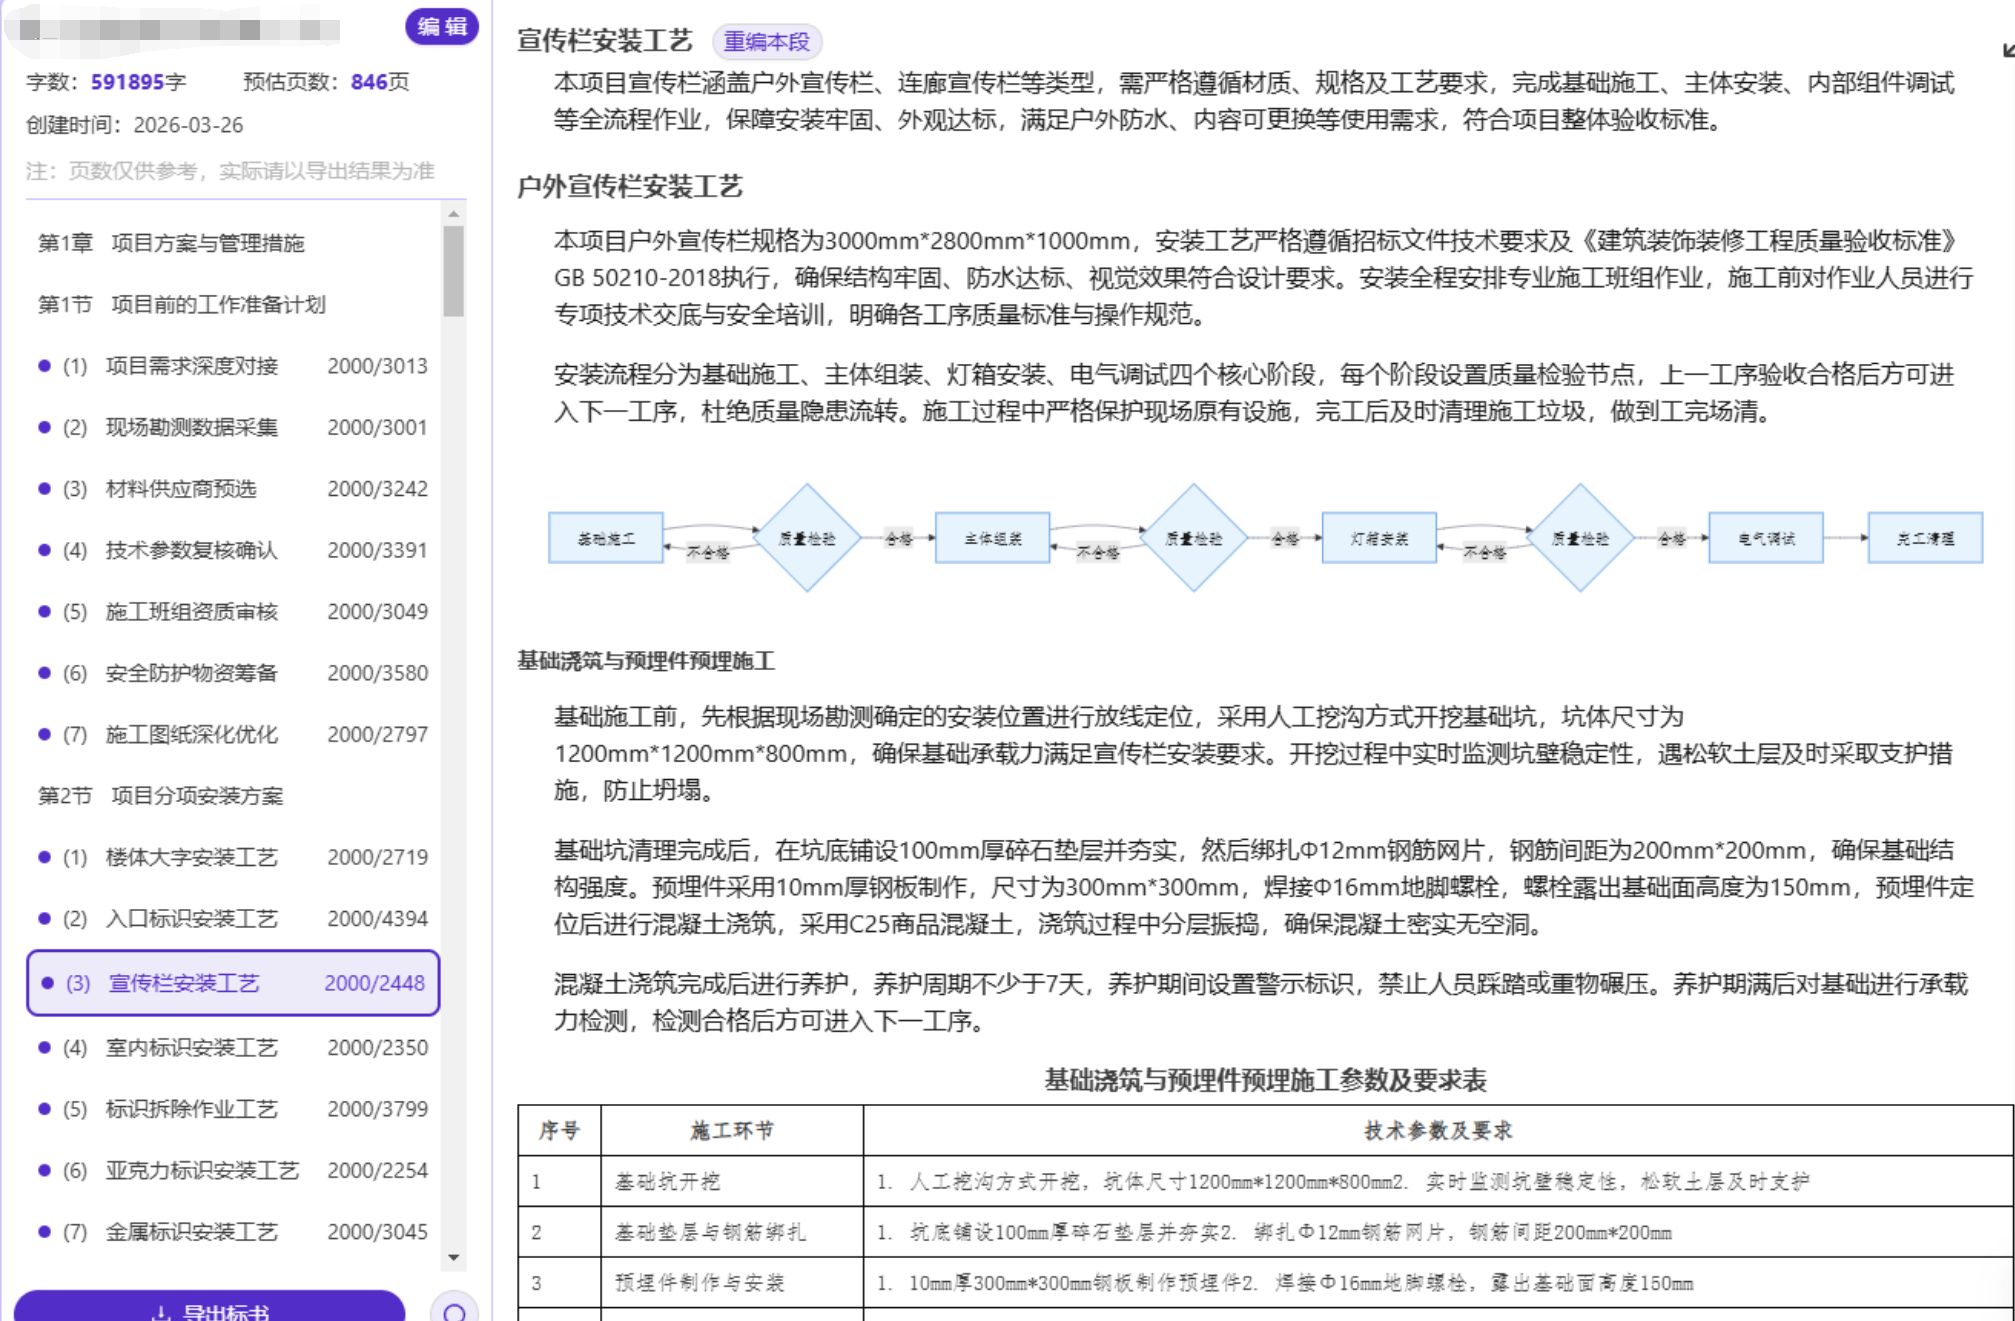Click the outline scrollbar down arrow

[x=453, y=1258]
